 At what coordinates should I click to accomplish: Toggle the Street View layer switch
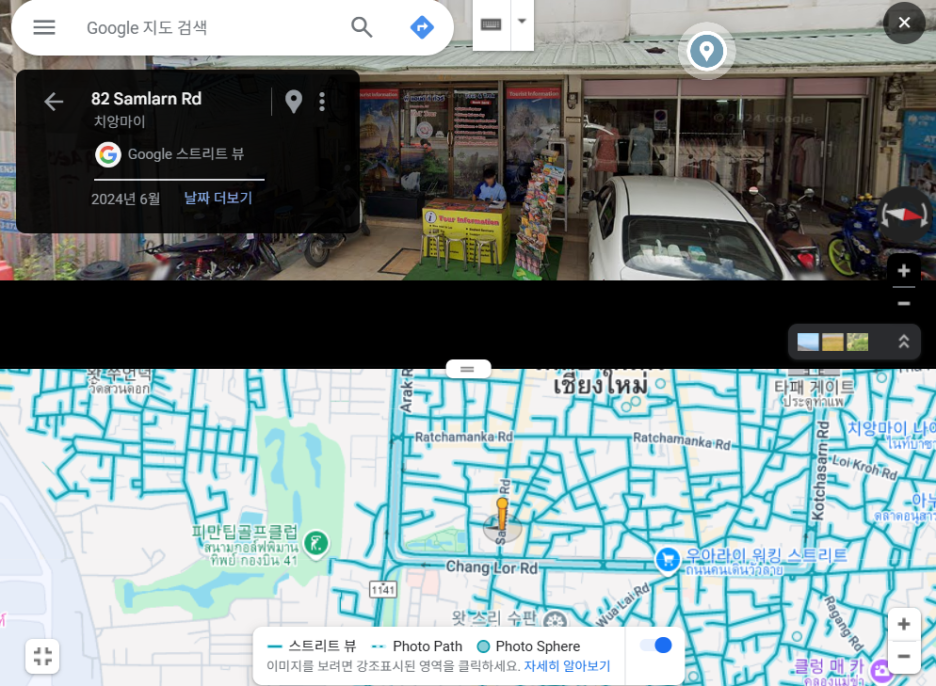(656, 645)
